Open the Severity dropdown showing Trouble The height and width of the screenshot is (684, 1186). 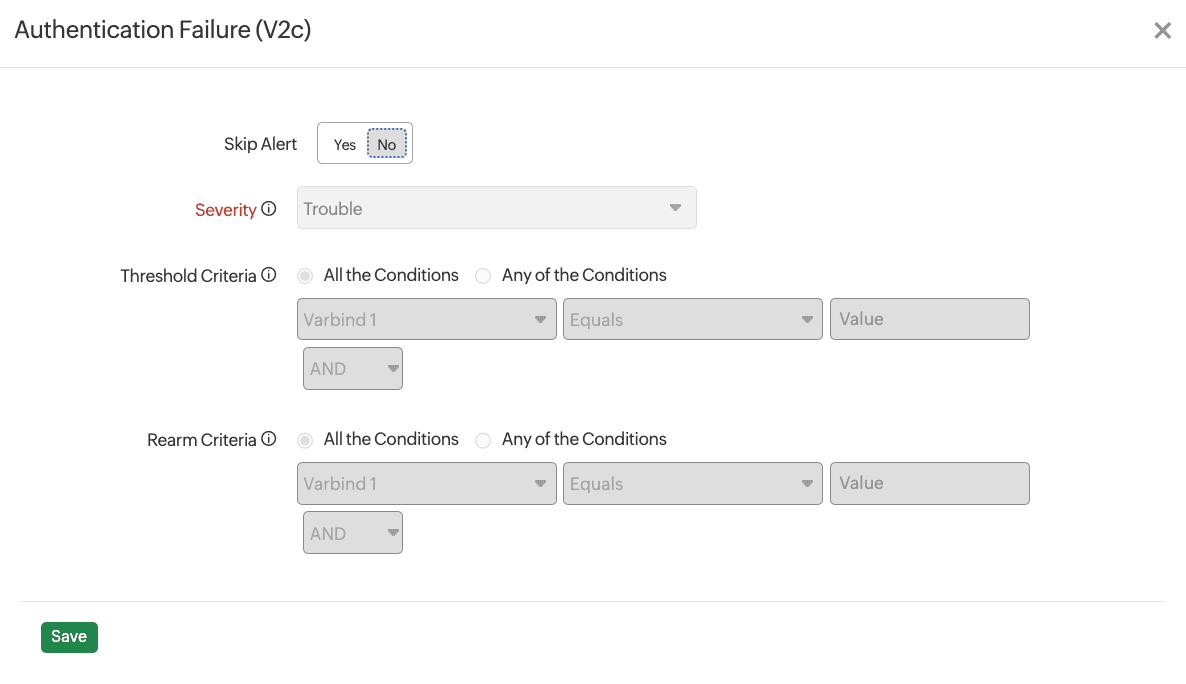click(496, 208)
